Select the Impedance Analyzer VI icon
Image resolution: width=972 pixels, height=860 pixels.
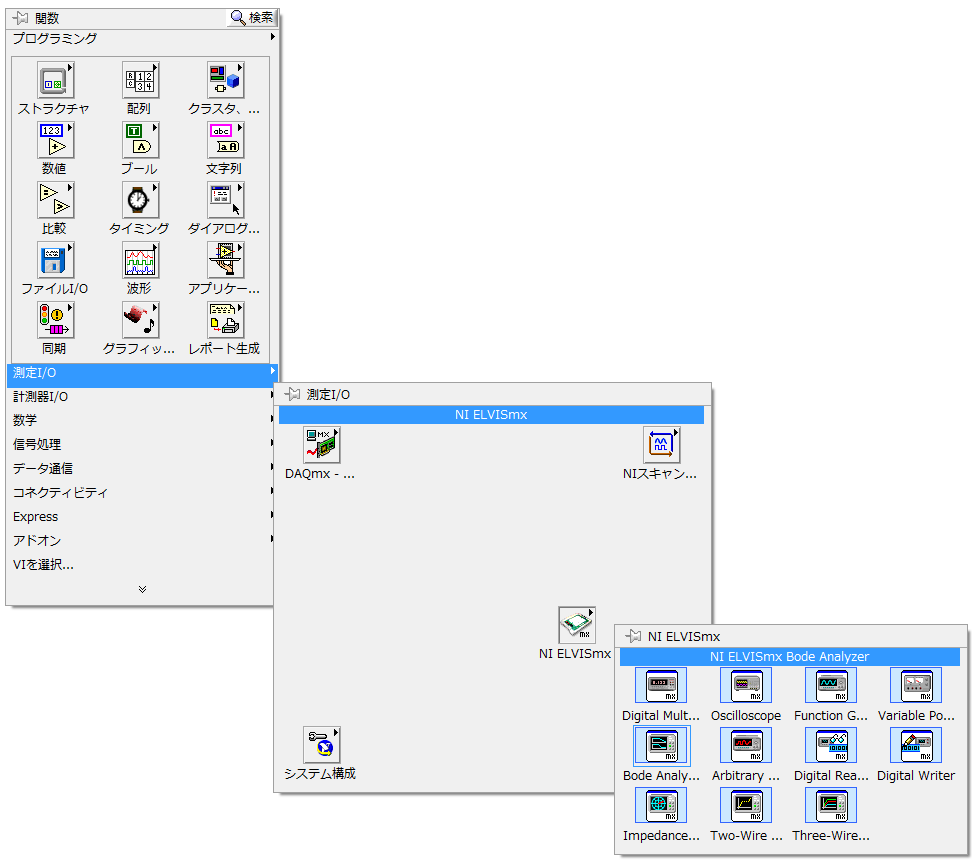coord(661,806)
